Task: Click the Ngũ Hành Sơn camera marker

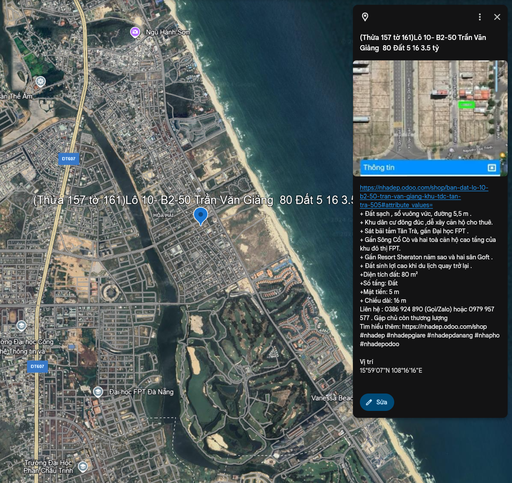Action: click(x=135, y=32)
